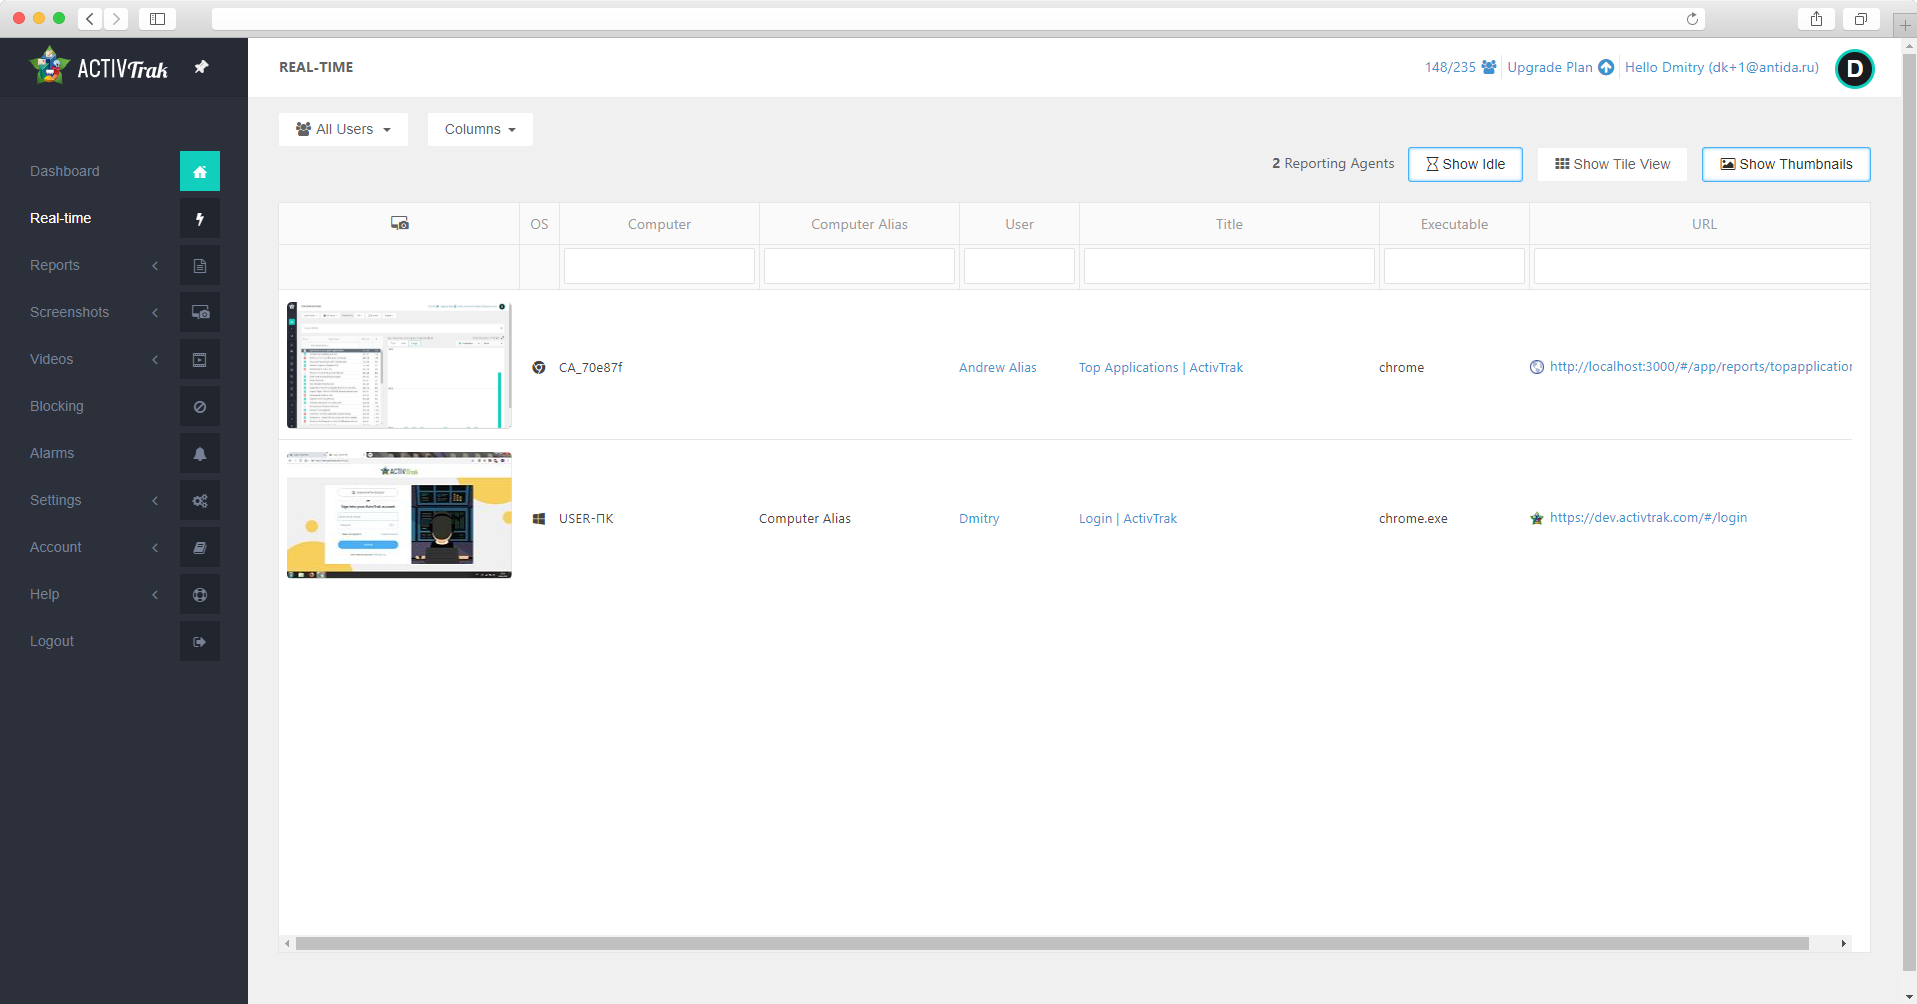1917x1004 pixels.
Task: Open the USER-ПК screenshot thumbnail
Action: pos(399,515)
